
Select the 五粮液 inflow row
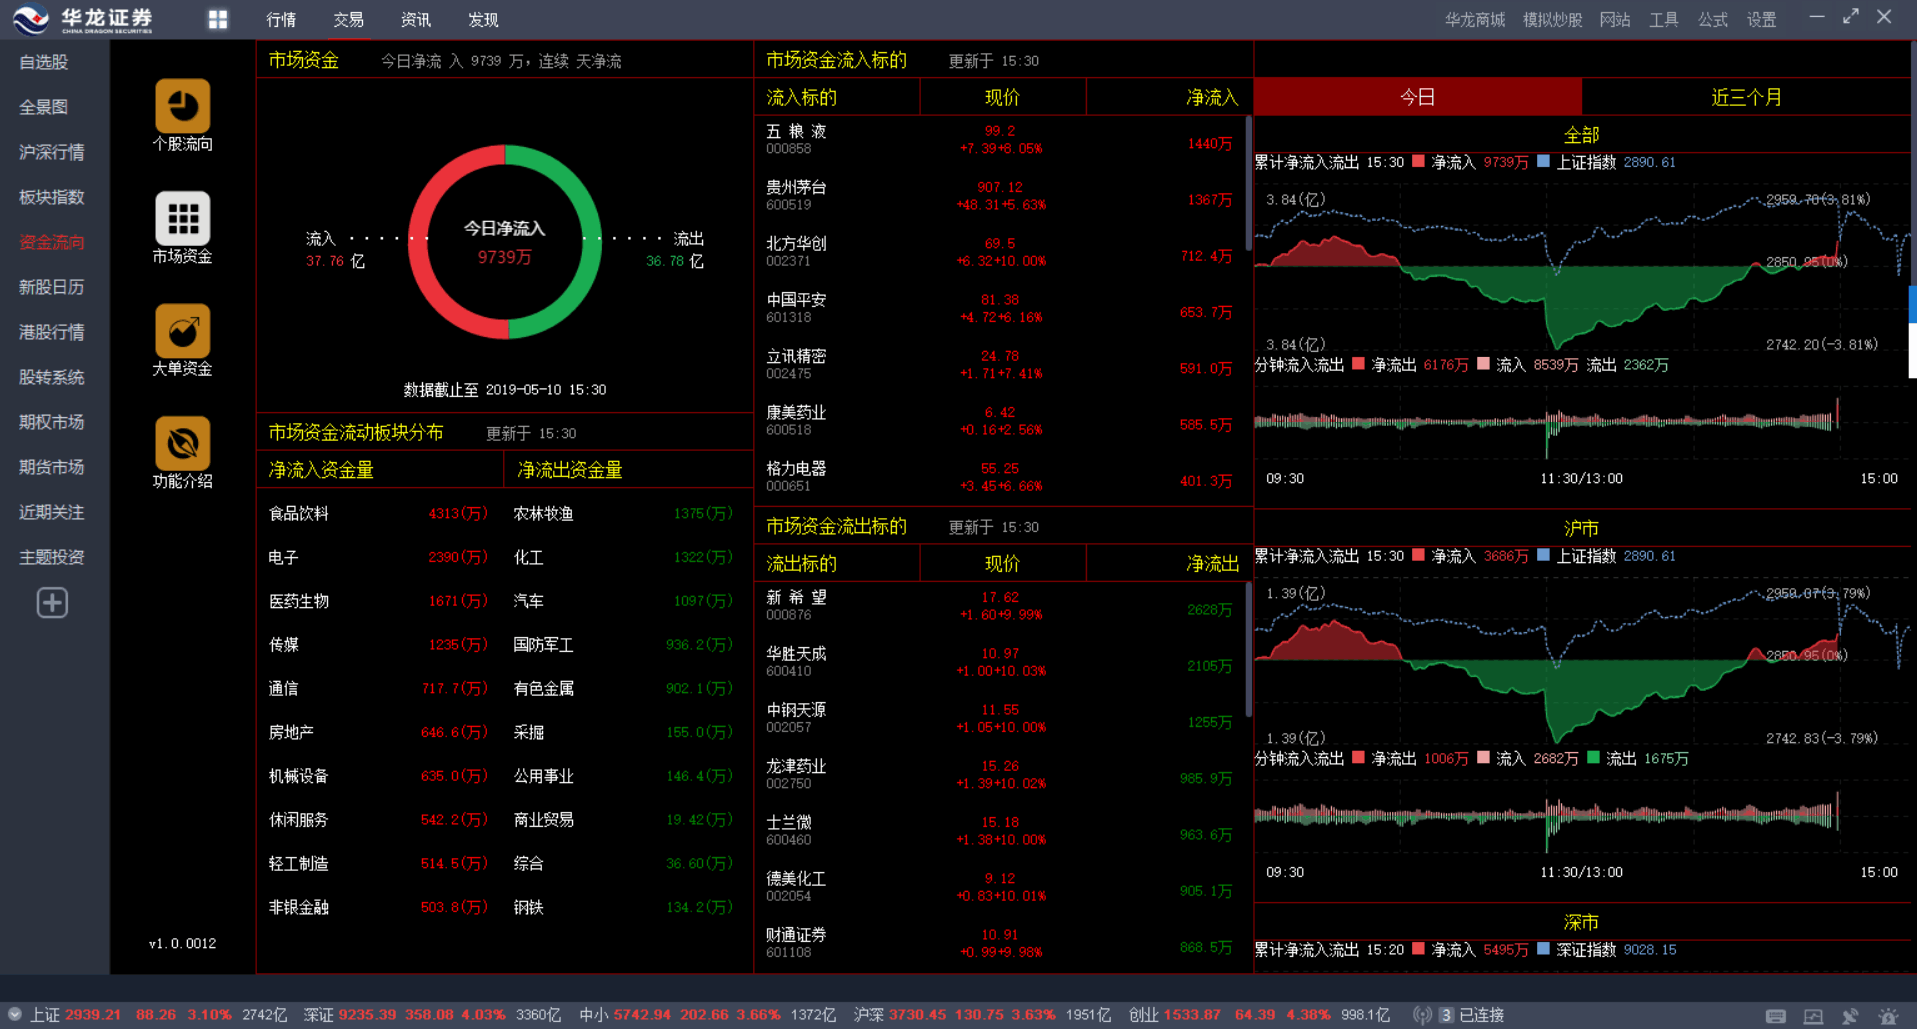[x=1000, y=140]
